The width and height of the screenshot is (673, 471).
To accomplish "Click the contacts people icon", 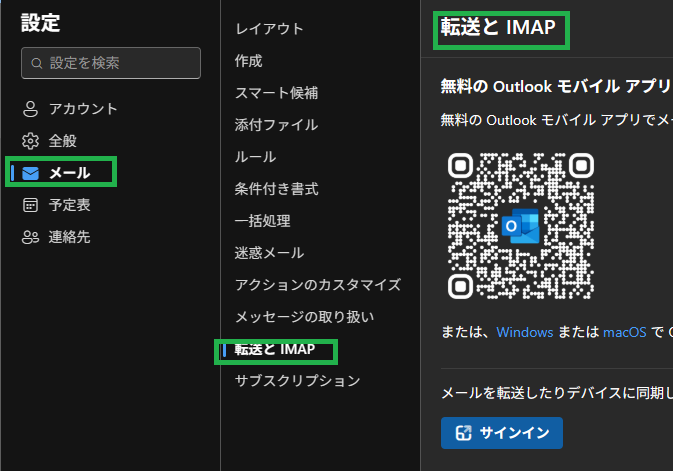I will click(x=30, y=237).
